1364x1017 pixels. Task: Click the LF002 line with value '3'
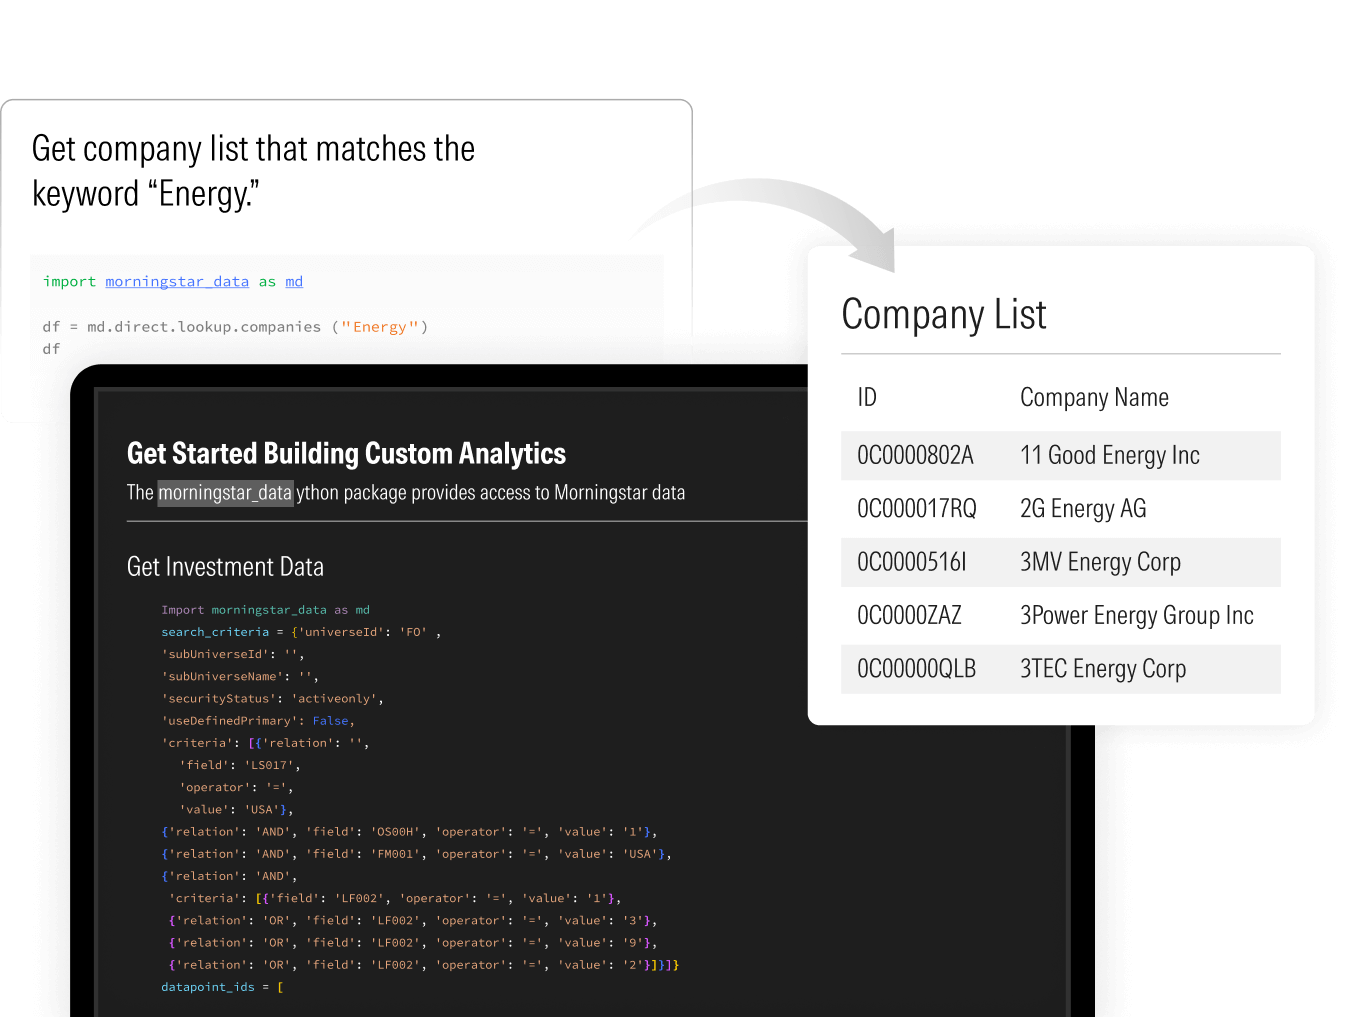tap(413, 921)
